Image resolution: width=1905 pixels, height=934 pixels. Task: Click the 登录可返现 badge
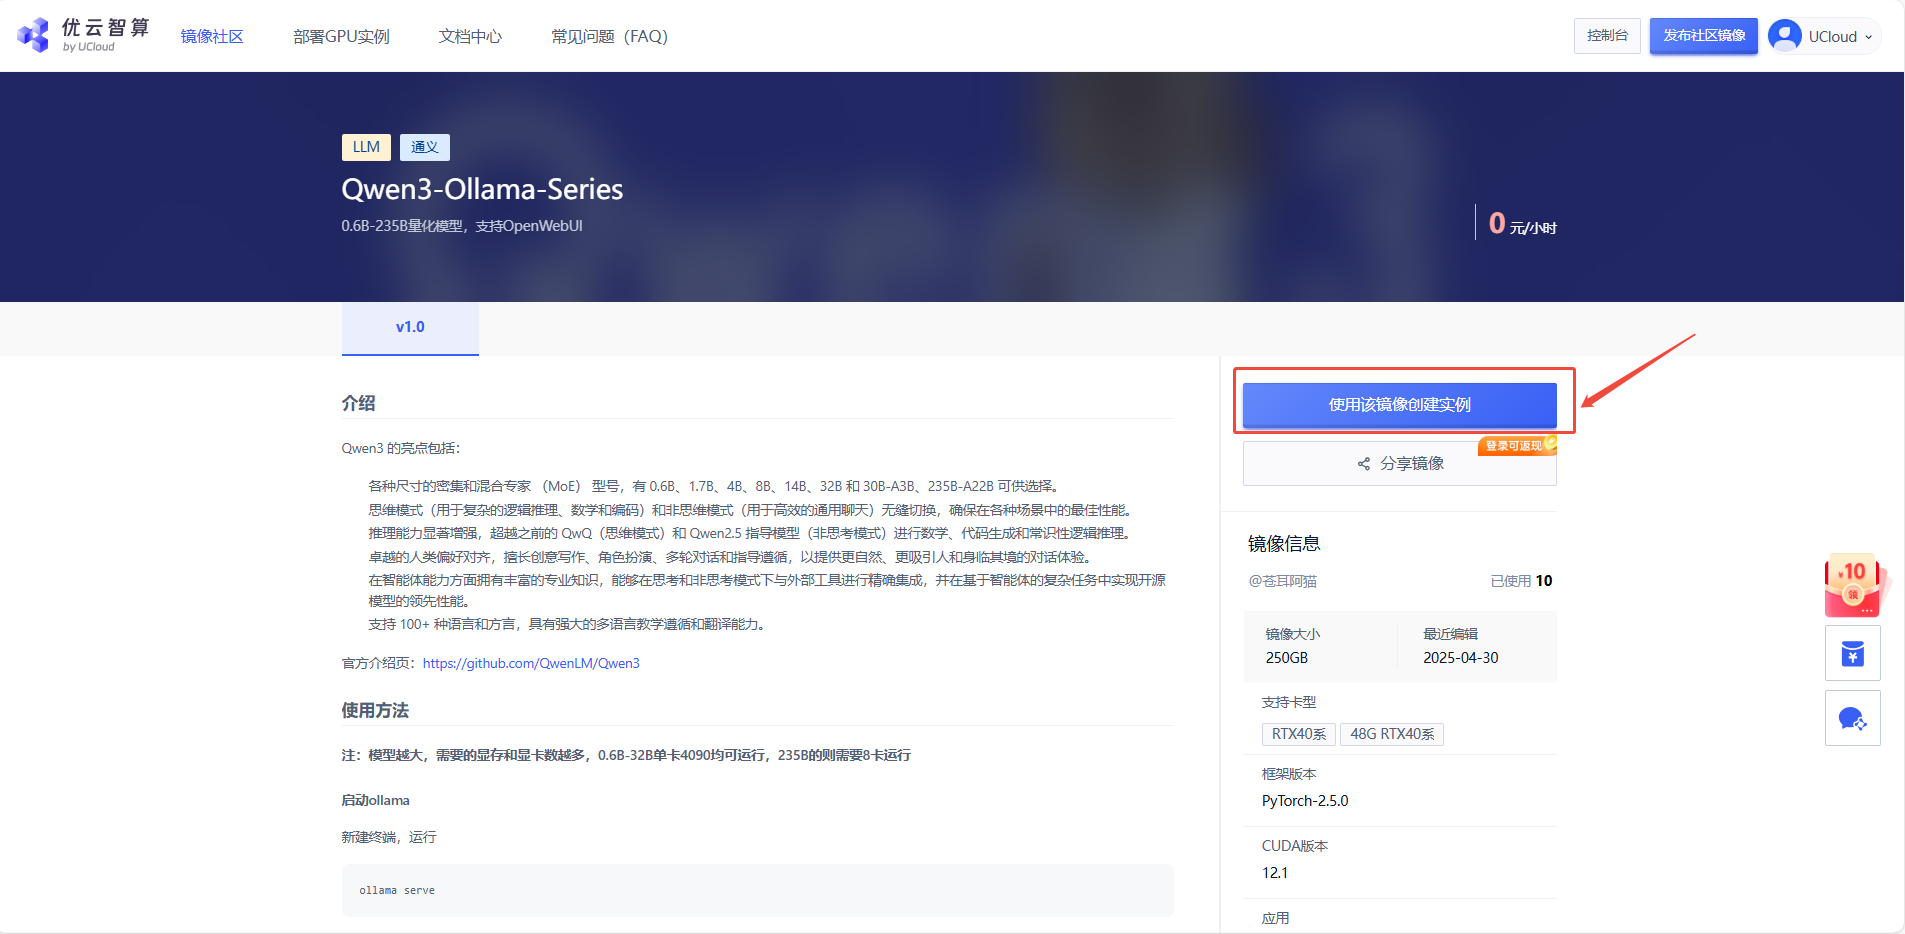coord(1517,446)
